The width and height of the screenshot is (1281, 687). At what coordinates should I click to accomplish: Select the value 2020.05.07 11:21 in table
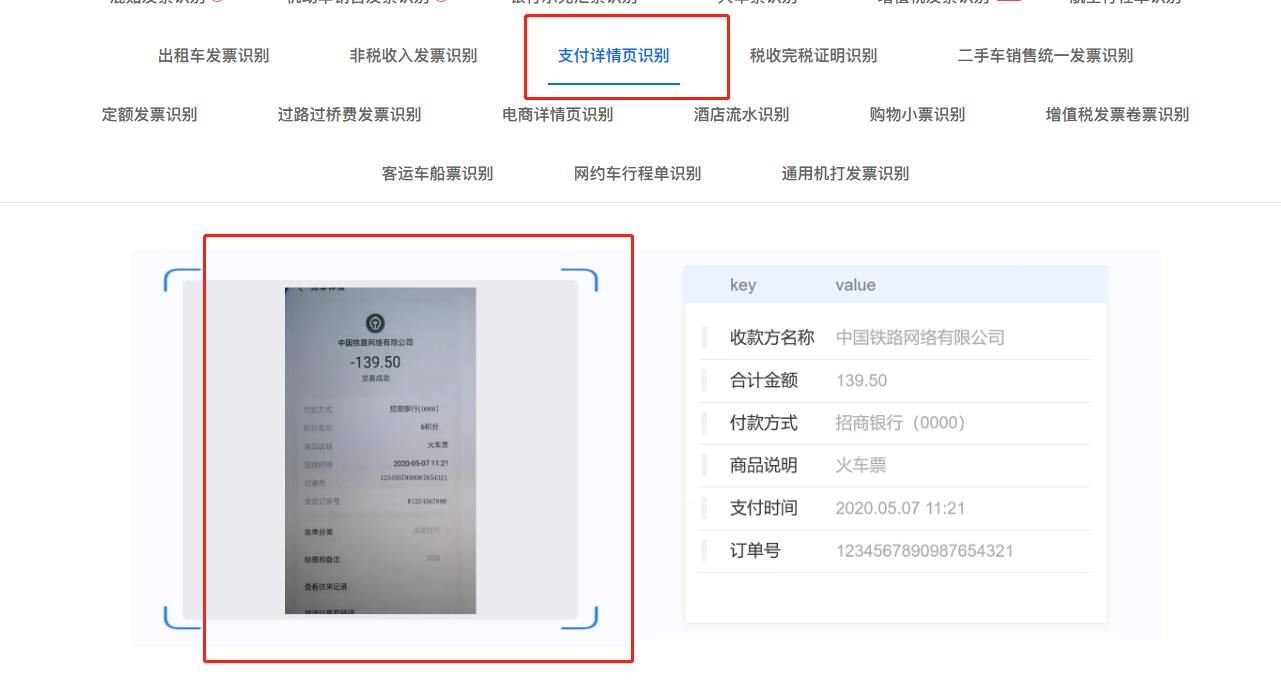pyautogui.click(x=900, y=508)
